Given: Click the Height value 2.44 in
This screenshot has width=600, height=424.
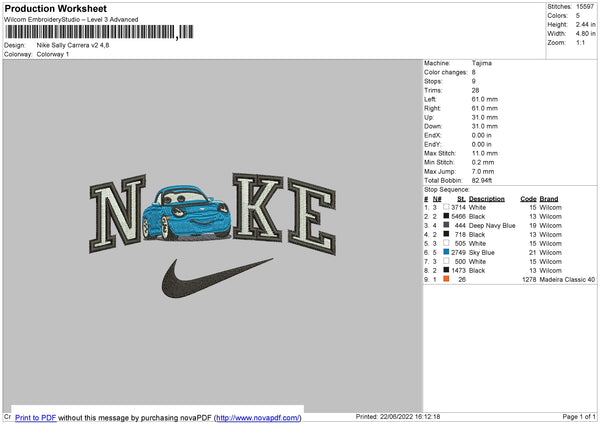Looking at the screenshot, I should 585,24.
